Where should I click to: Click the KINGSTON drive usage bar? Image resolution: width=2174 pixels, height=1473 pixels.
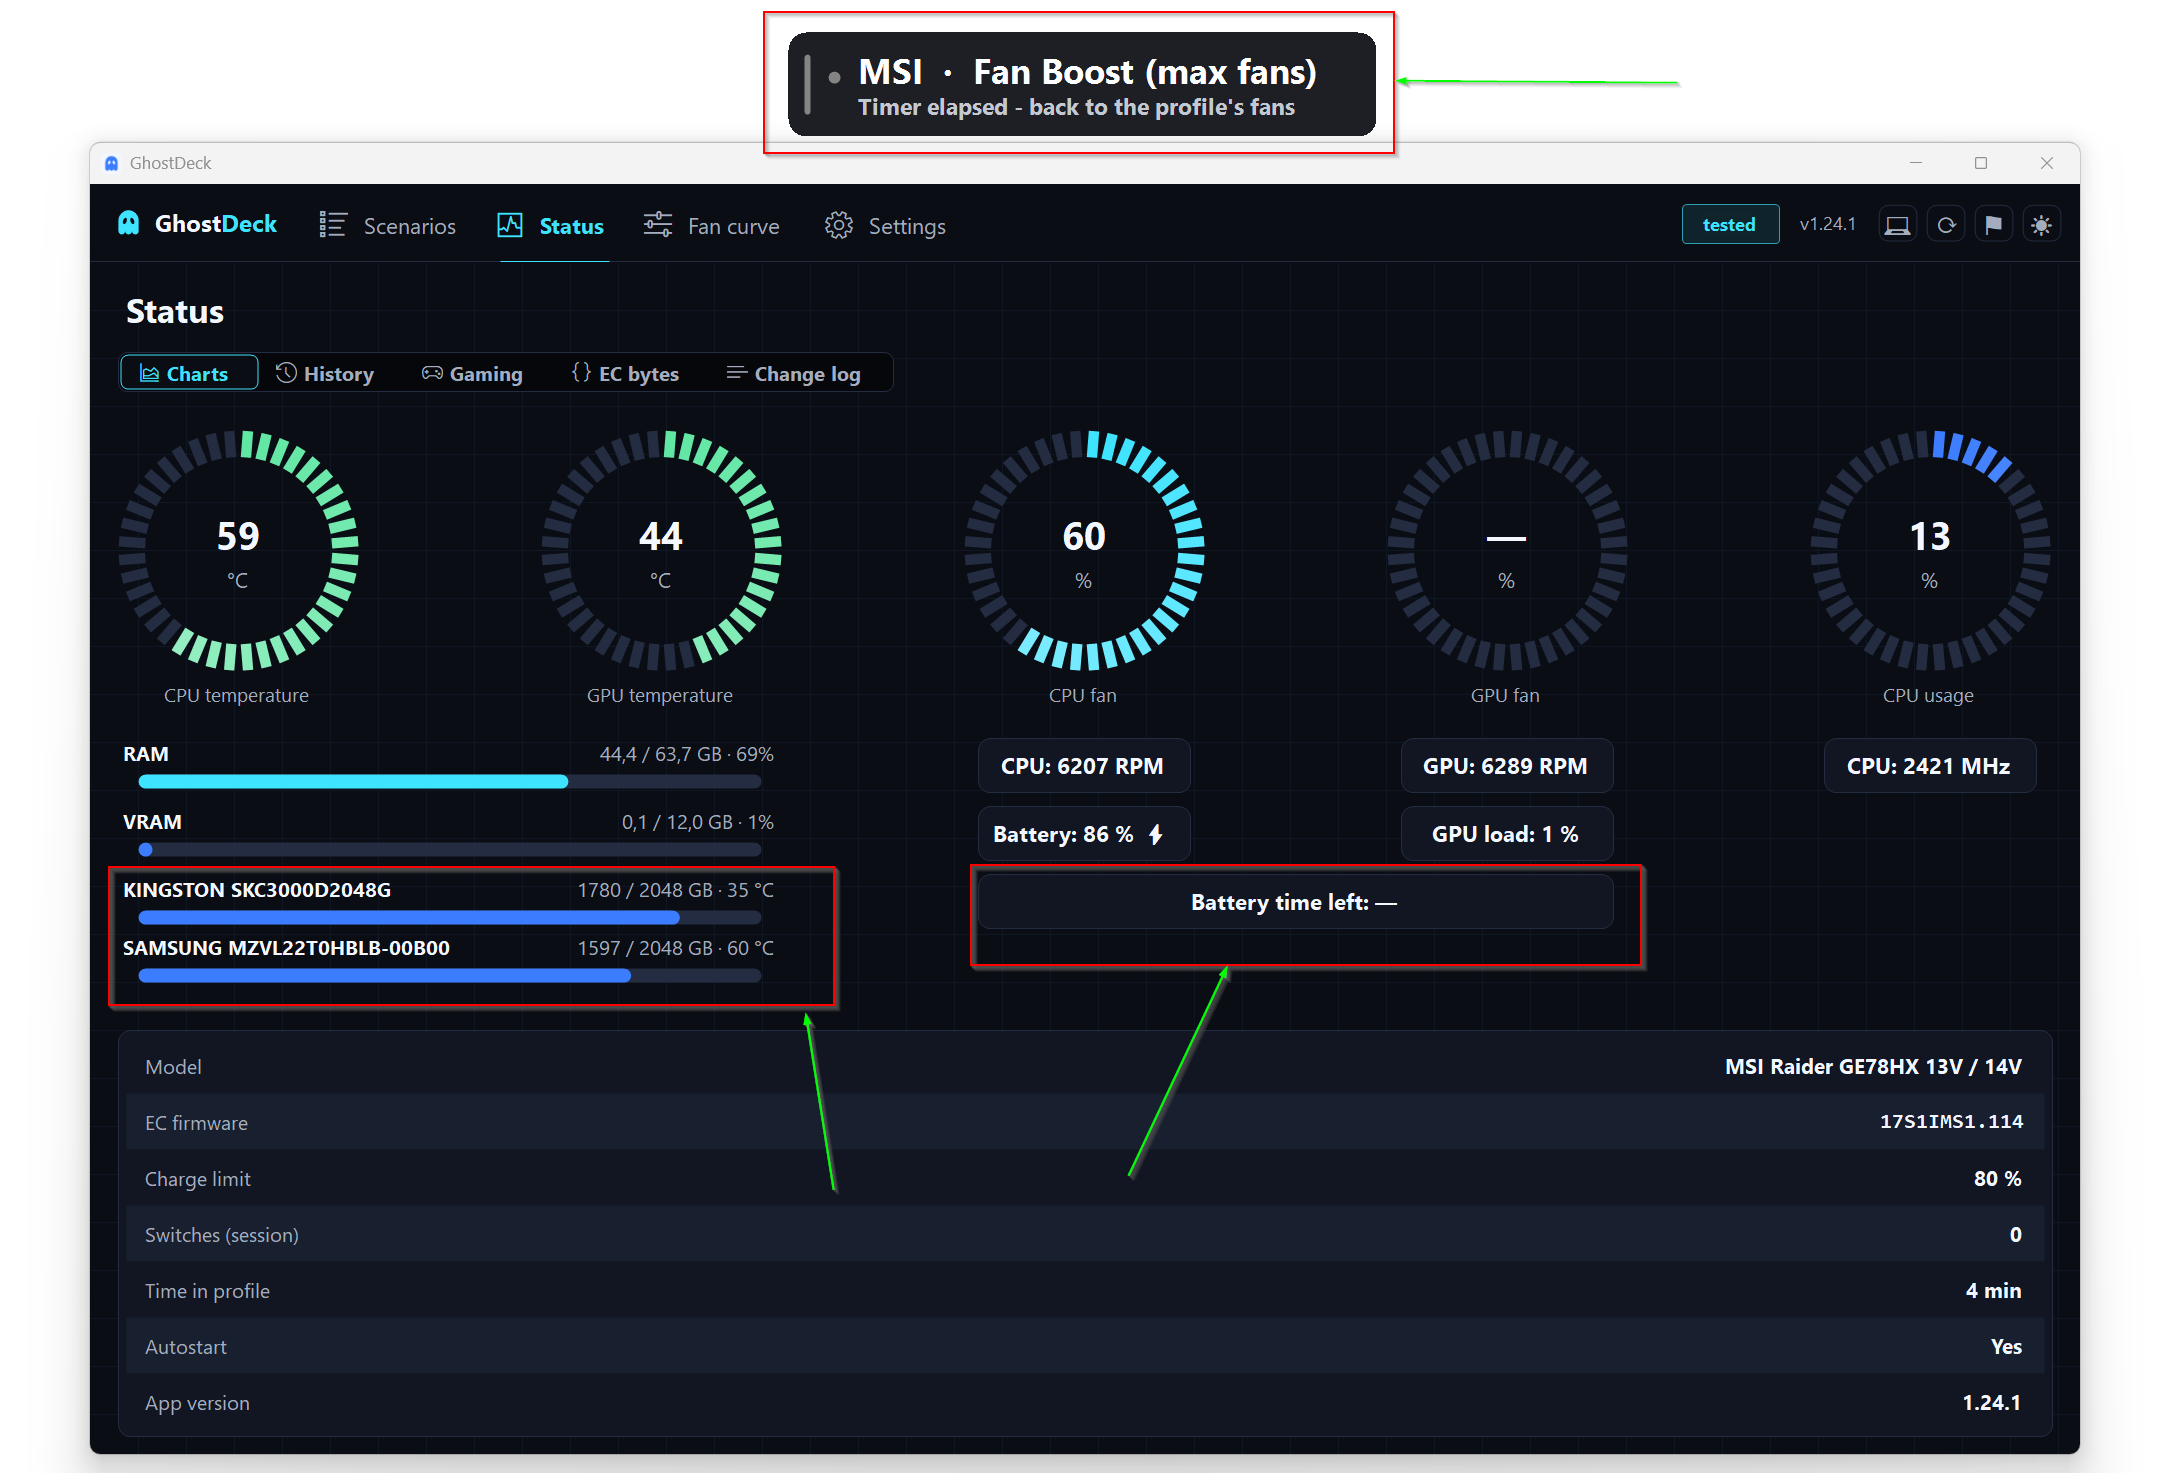click(x=450, y=917)
